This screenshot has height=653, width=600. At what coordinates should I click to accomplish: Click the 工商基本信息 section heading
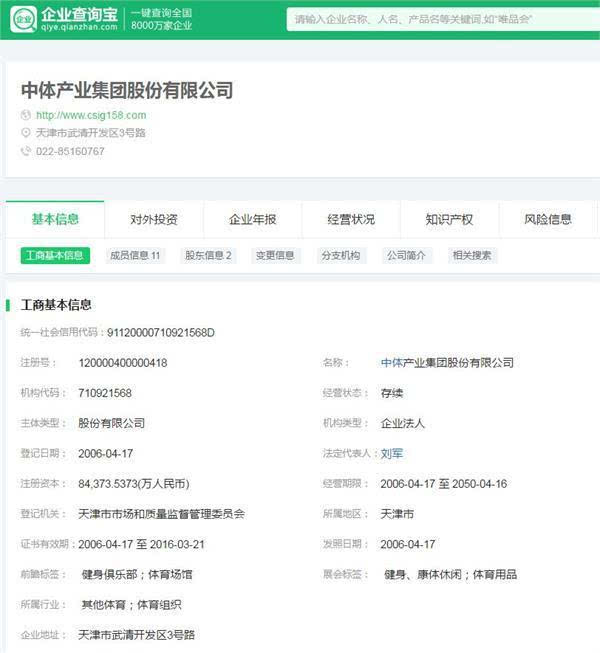56,305
